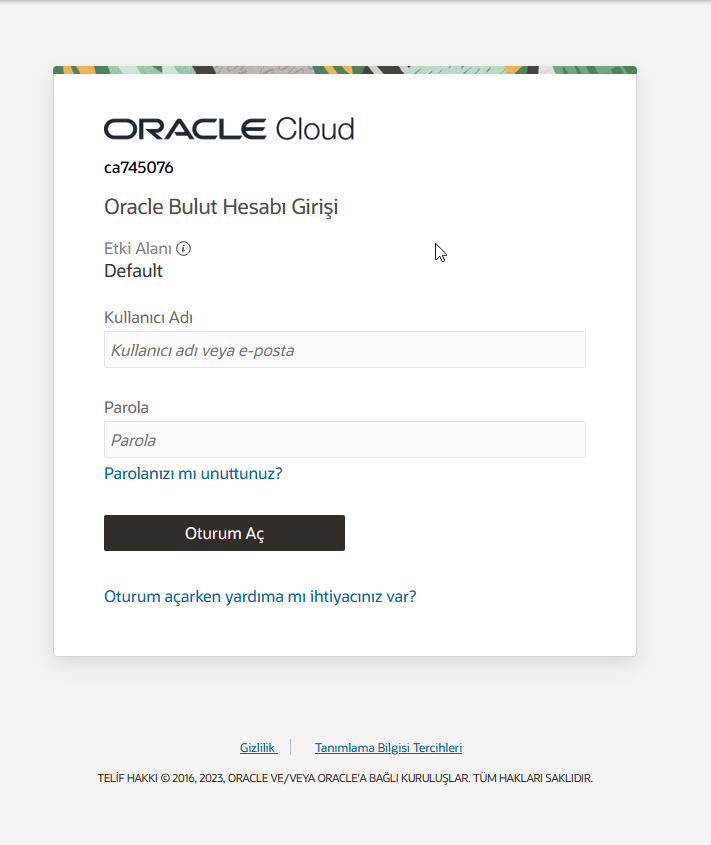The image size is (711, 845).
Task: Open the Gizlilik footer link
Action: (258, 747)
